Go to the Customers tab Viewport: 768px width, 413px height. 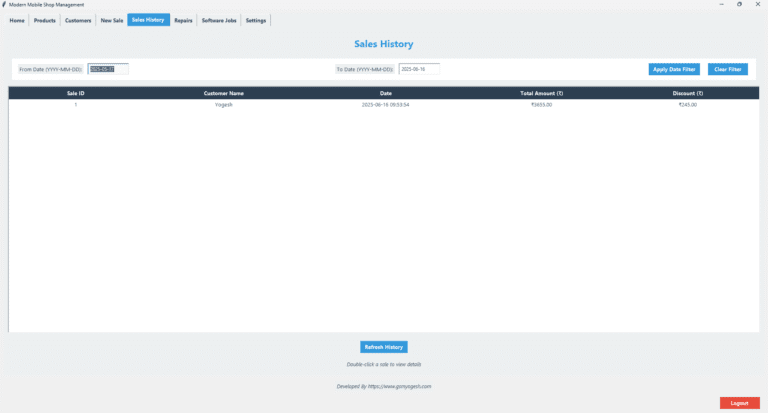[x=78, y=20]
